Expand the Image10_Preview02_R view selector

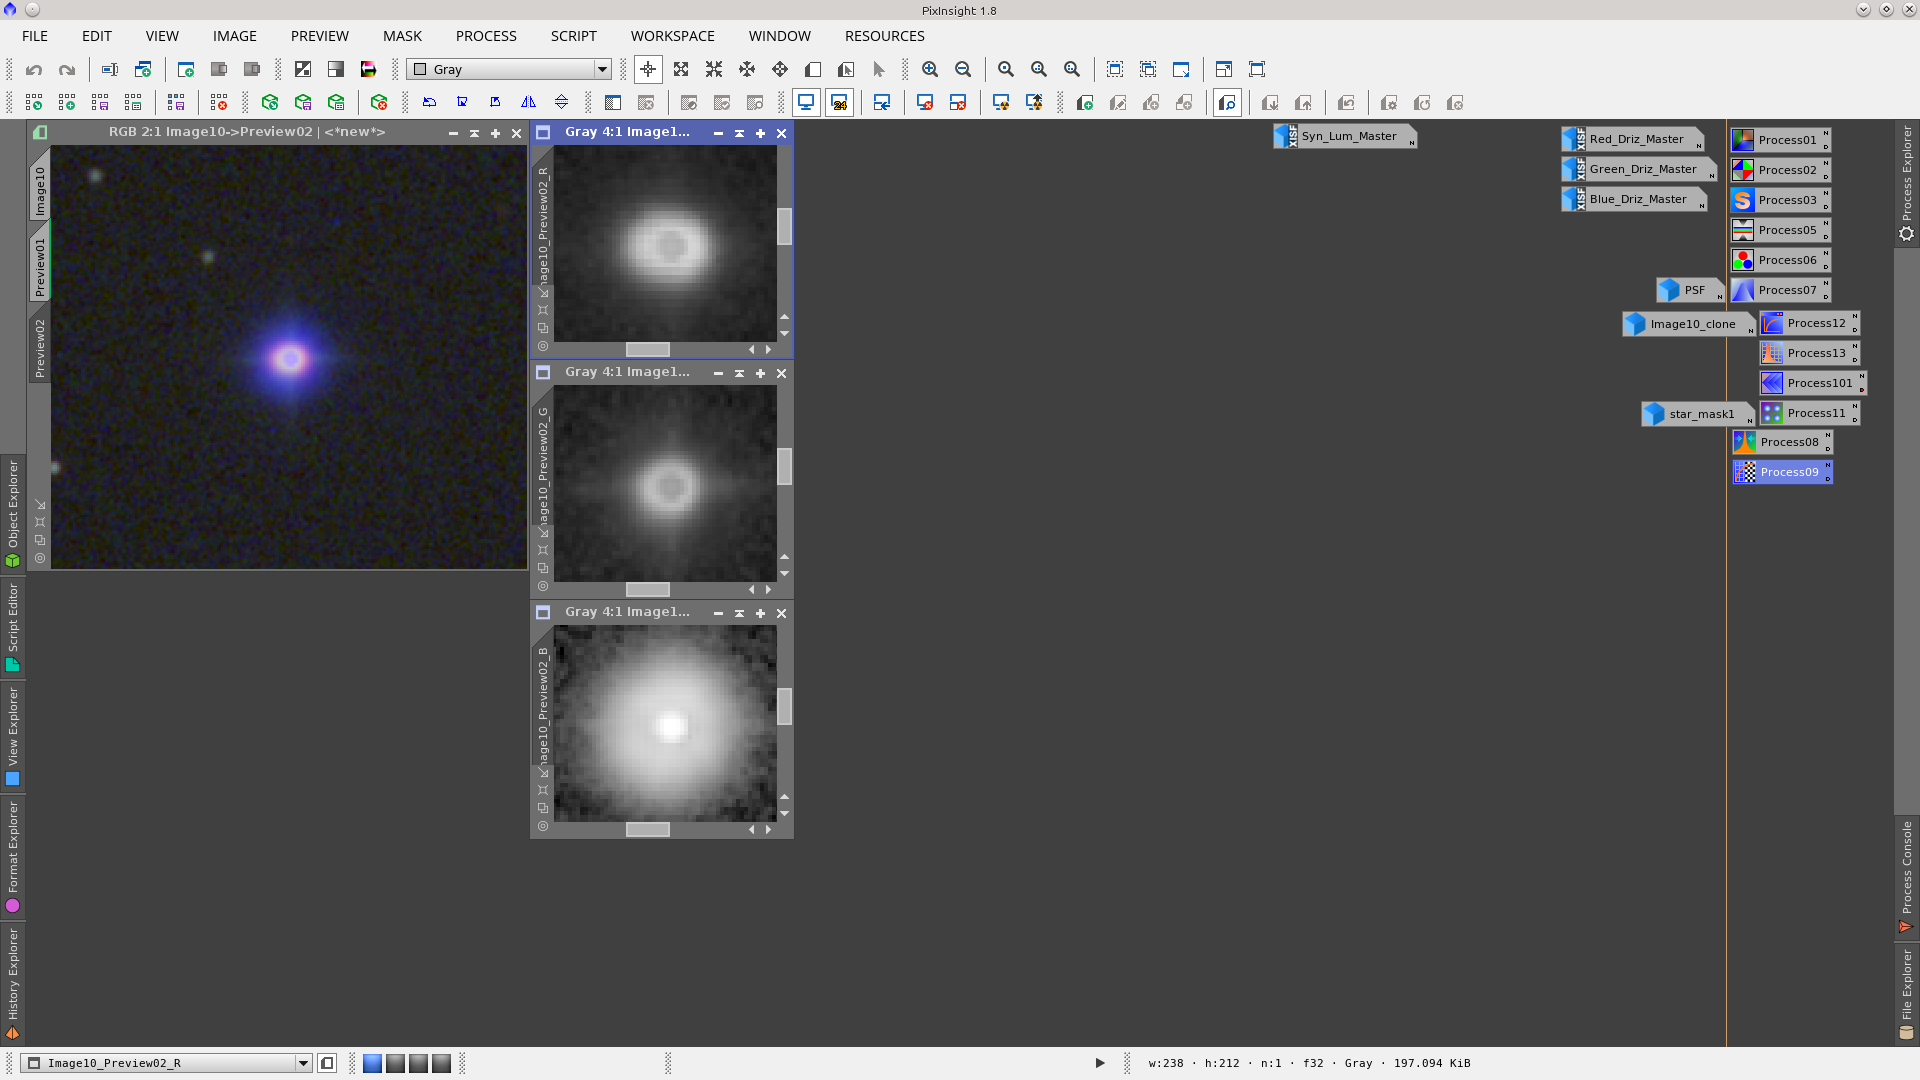pos(303,1063)
